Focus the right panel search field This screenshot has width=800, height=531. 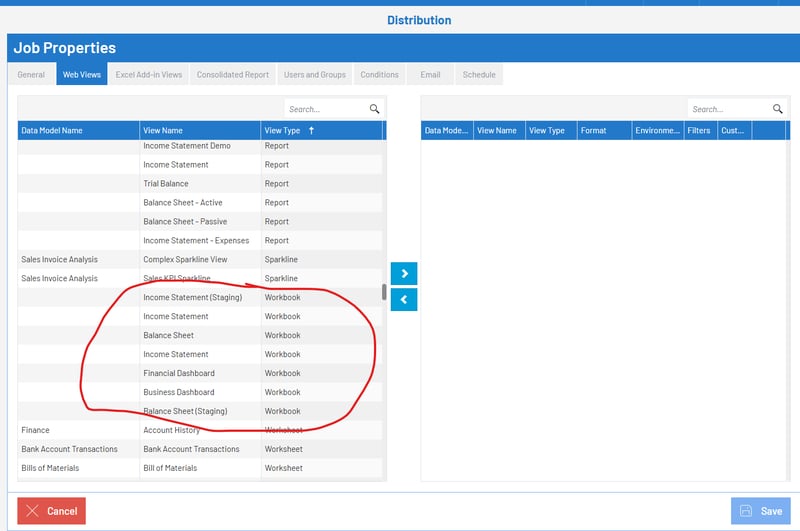pos(728,109)
